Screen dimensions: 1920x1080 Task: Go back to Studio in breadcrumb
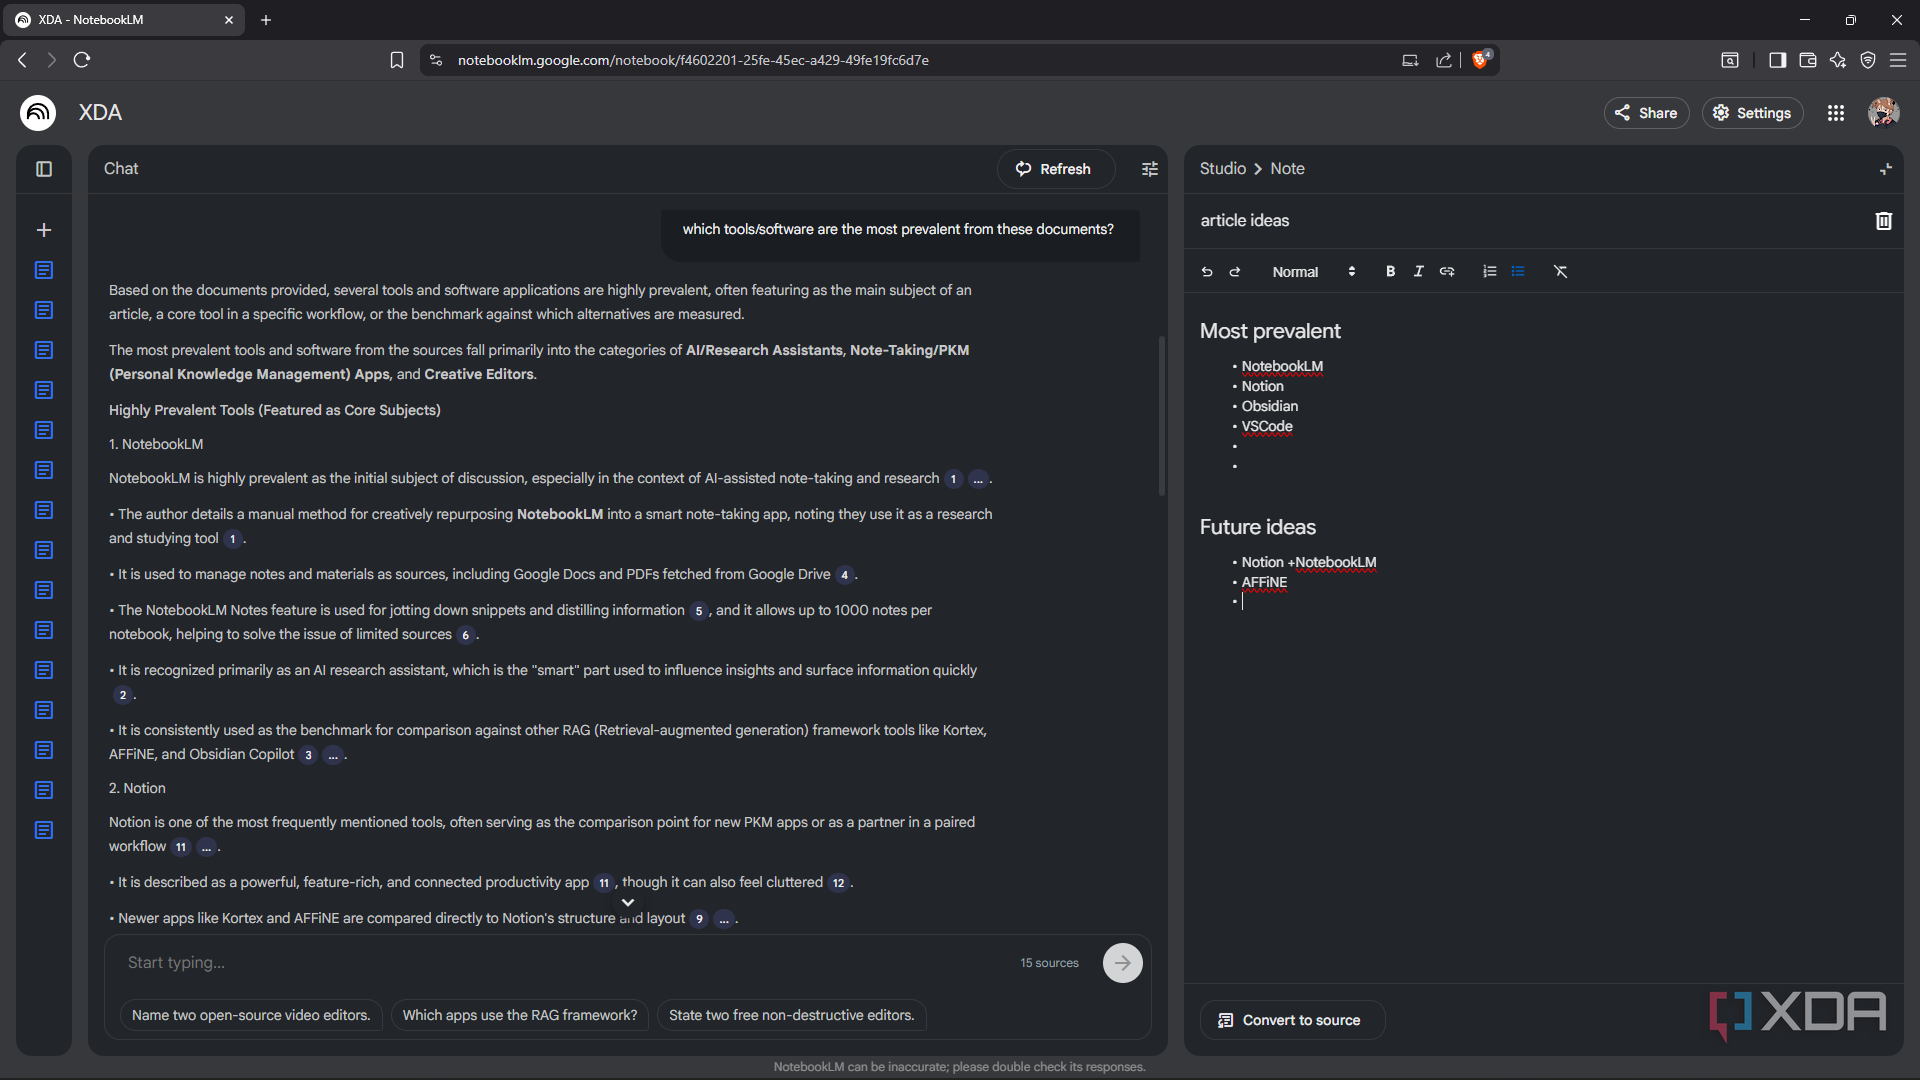pyautogui.click(x=1222, y=169)
